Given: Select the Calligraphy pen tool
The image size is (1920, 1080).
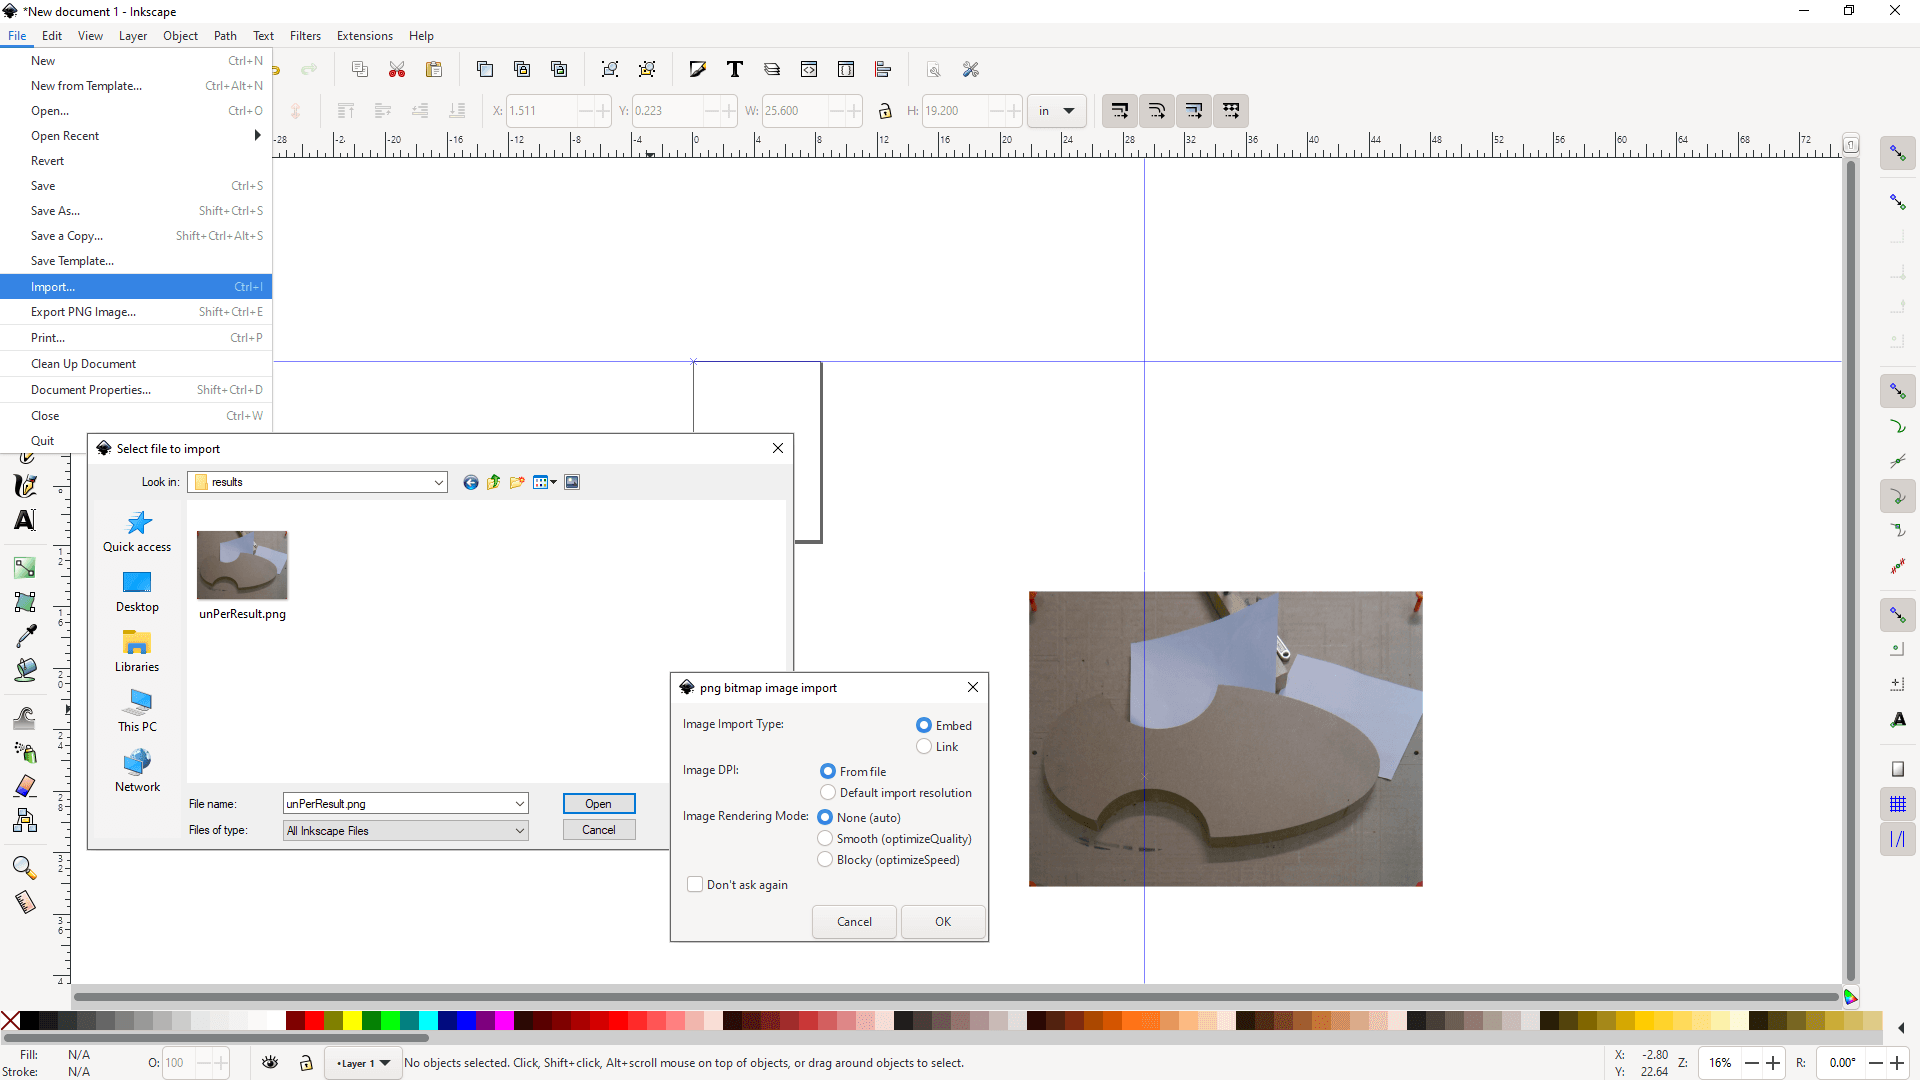Looking at the screenshot, I should [25, 486].
